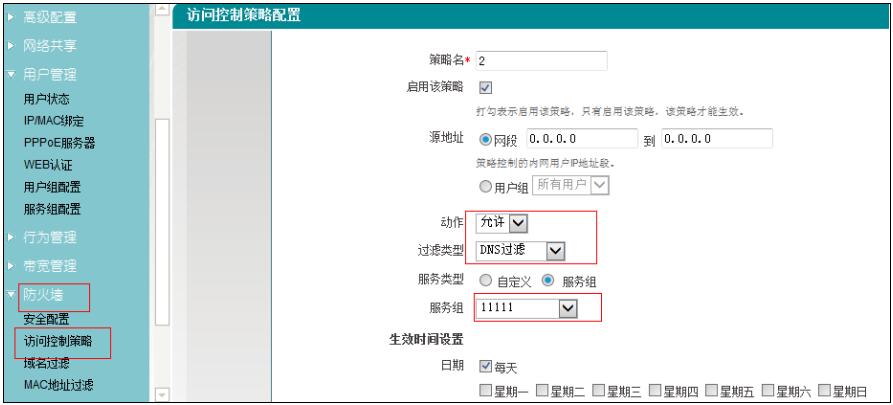The width and height of the screenshot is (893, 405).
Task: Click the 策略名 input field
Action: click(x=541, y=60)
